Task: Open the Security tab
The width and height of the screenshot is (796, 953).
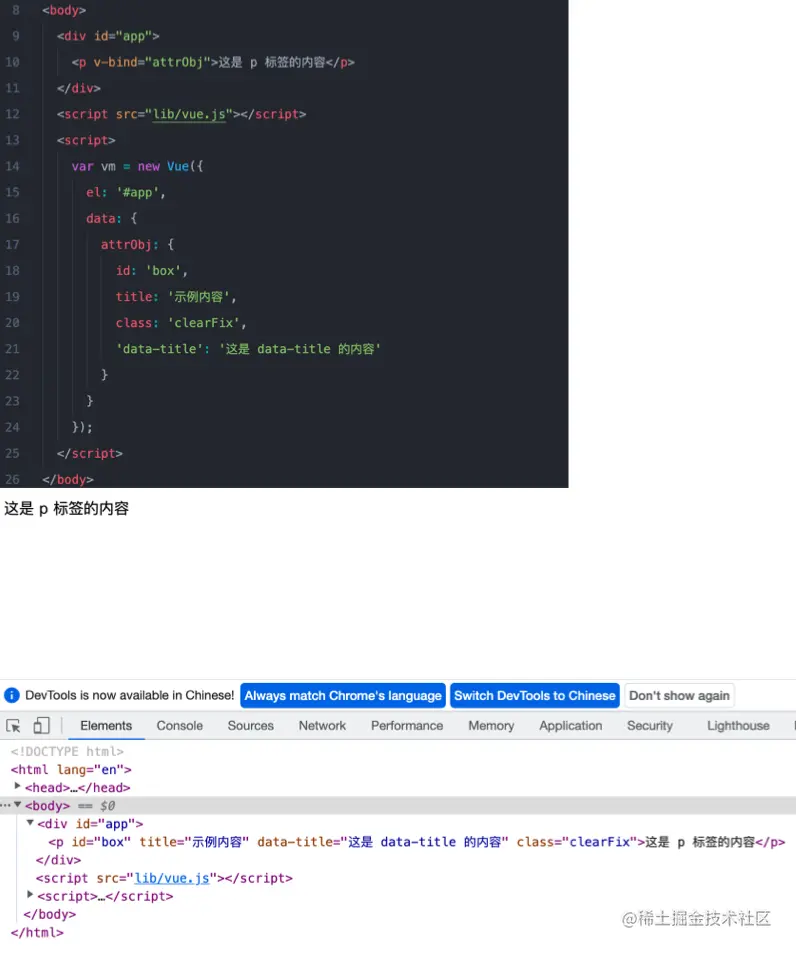Action: coord(650,726)
